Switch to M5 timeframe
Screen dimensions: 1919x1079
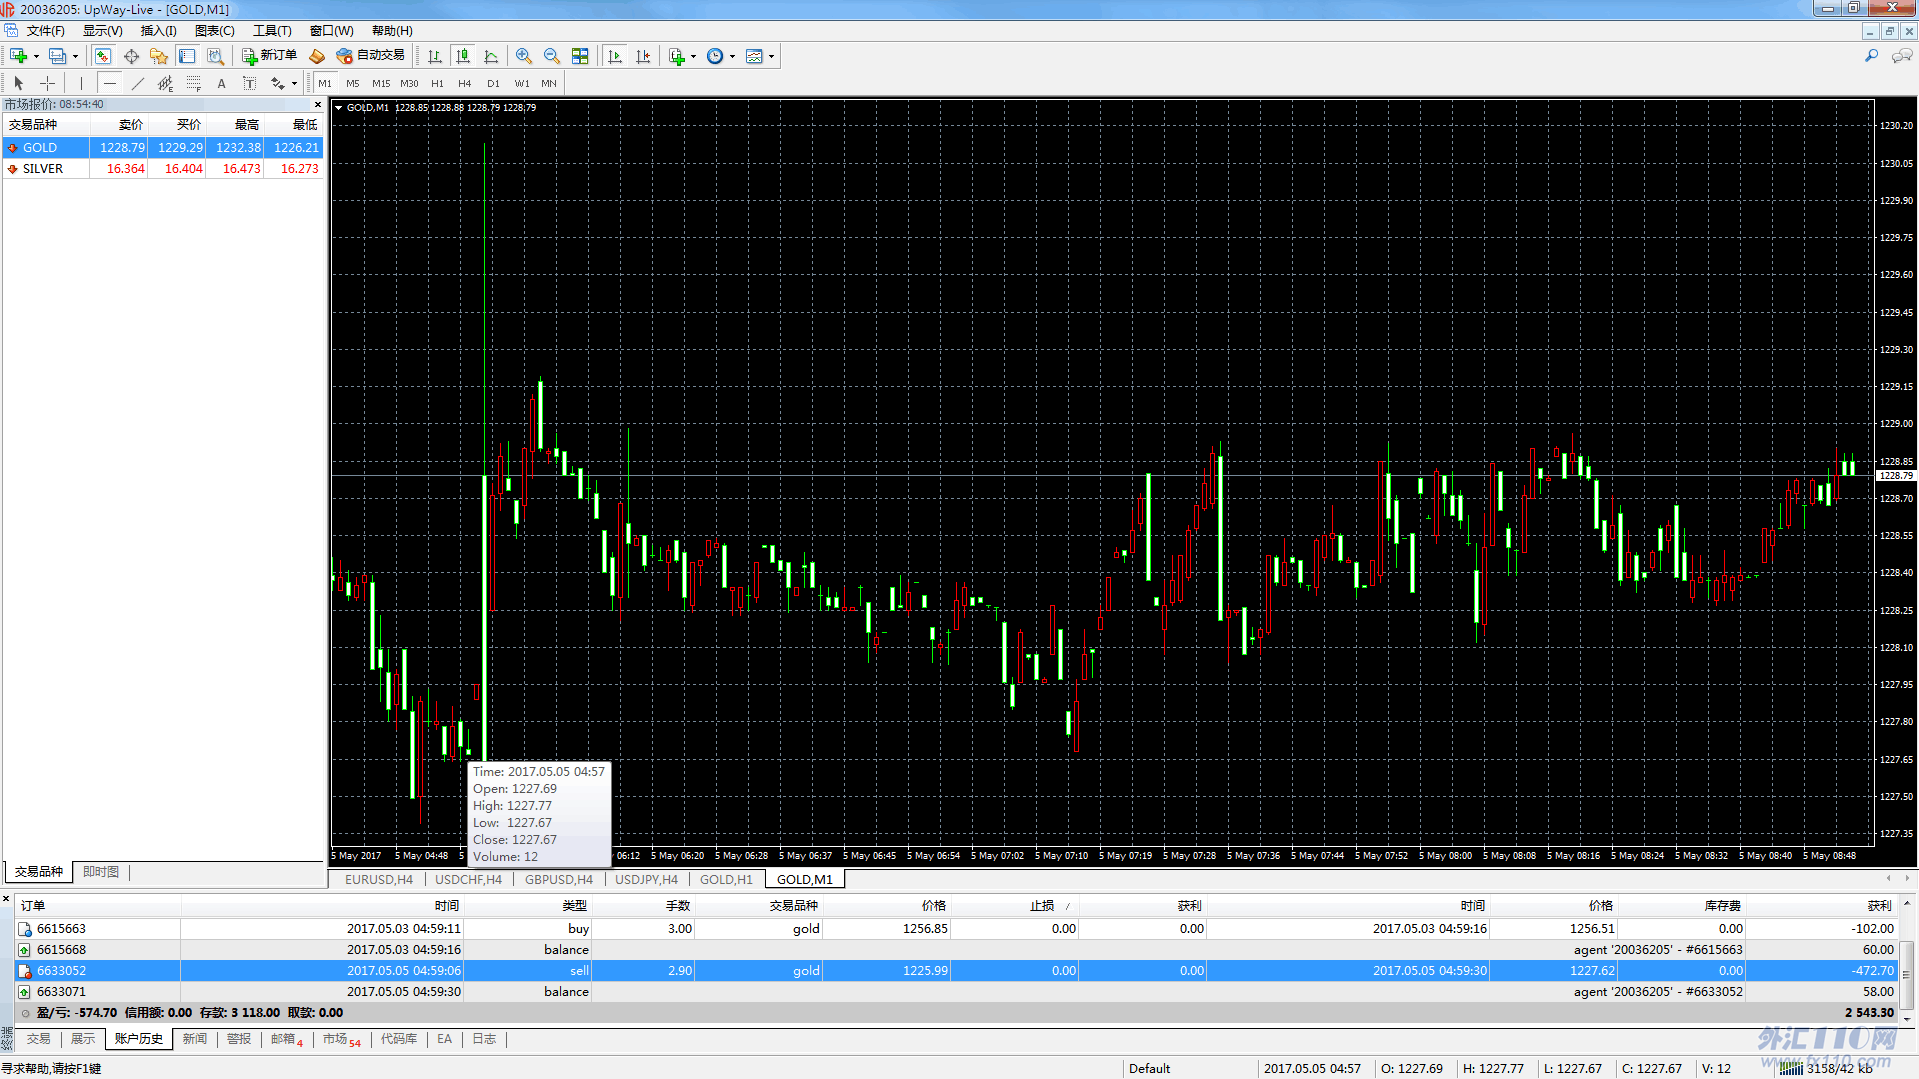pyautogui.click(x=353, y=83)
